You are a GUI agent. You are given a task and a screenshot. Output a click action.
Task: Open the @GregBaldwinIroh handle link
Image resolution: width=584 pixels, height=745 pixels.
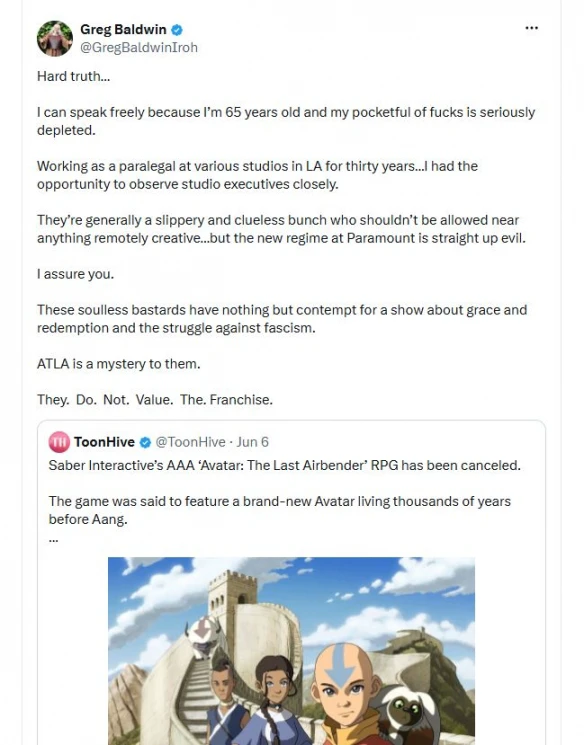tap(139, 48)
